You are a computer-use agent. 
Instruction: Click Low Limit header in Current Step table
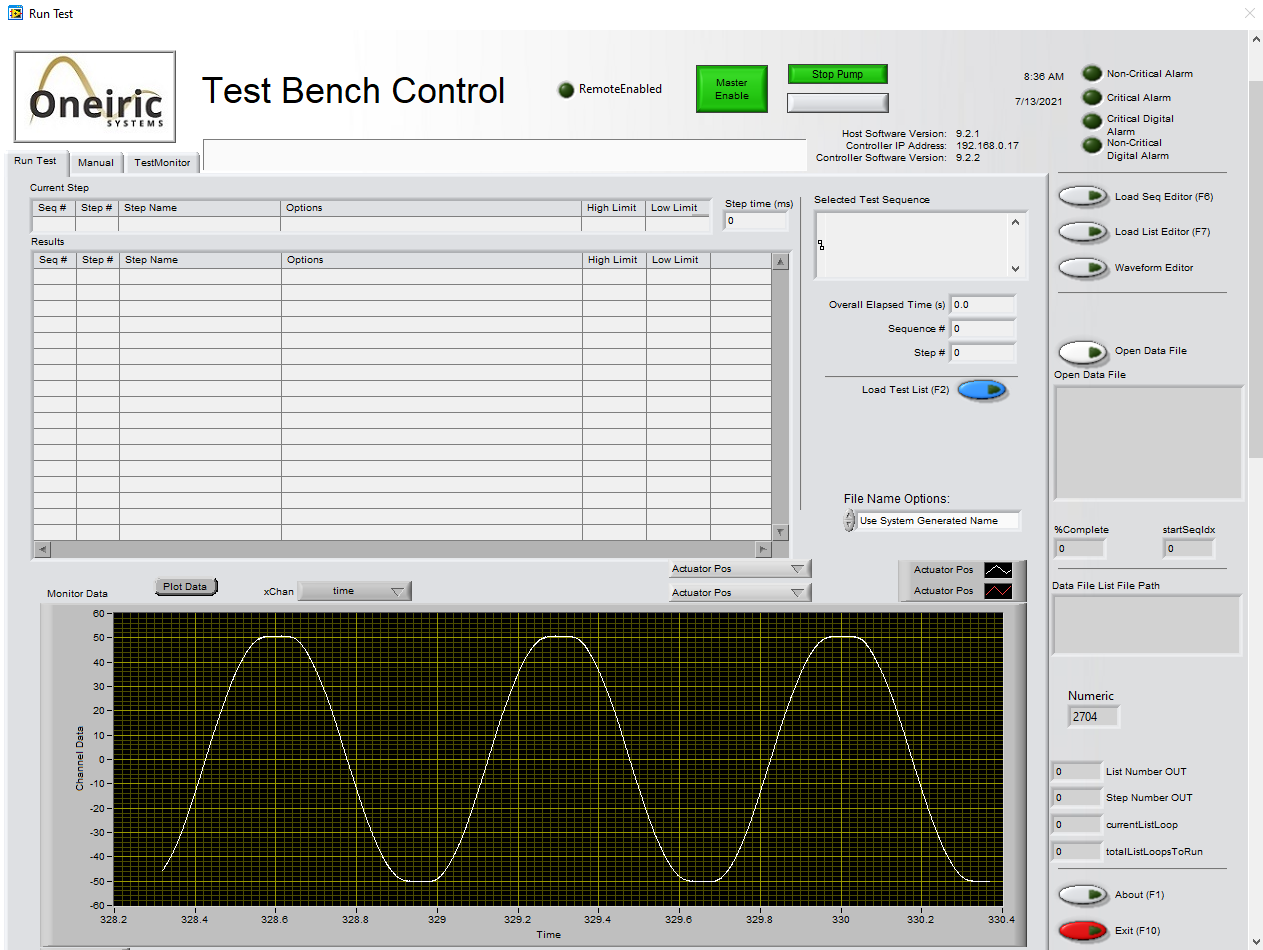point(677,208)
